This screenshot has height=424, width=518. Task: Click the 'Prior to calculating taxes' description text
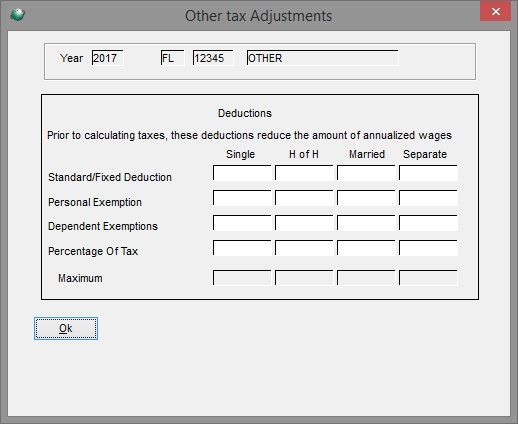pos(249,135)
